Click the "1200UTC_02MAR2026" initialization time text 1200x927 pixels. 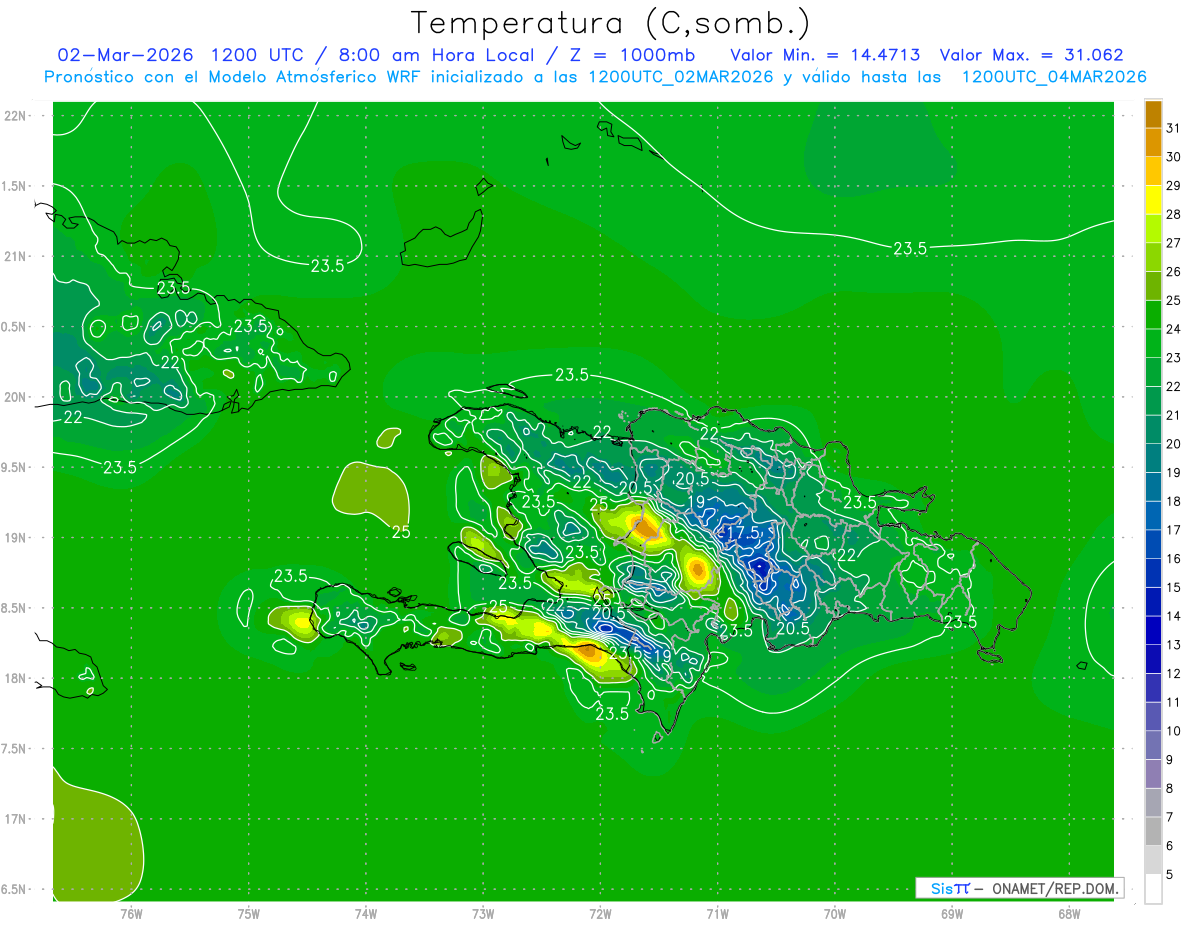point(680,76)
